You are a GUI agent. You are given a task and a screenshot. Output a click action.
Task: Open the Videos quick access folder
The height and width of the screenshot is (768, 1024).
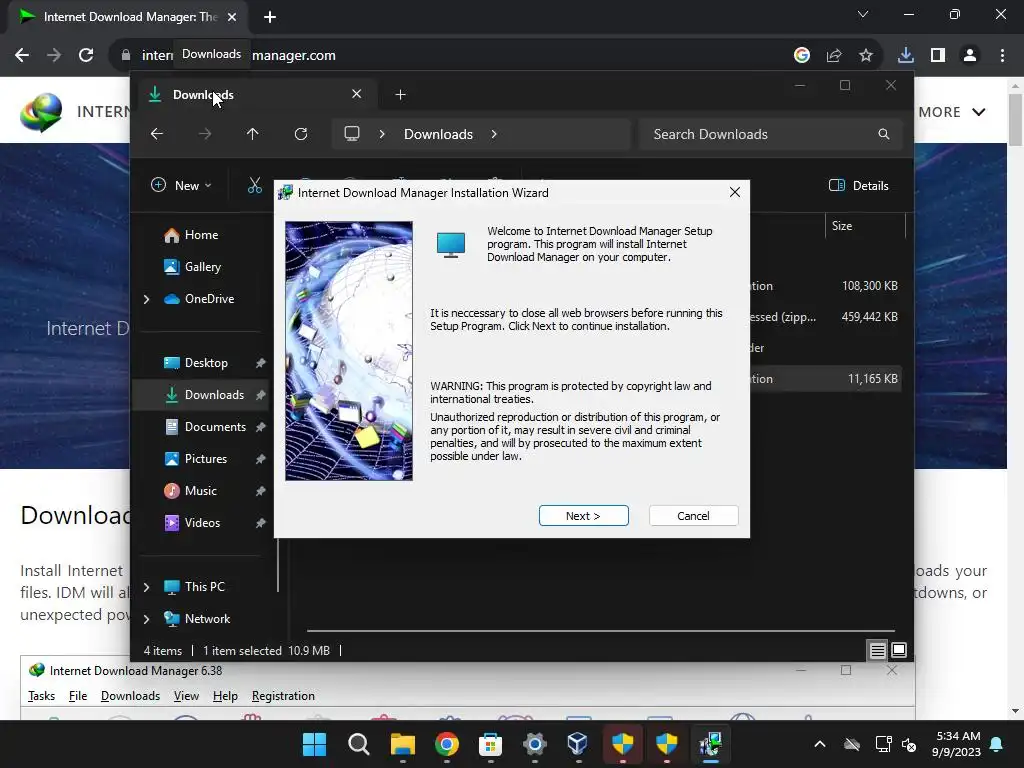coord(202,522)
